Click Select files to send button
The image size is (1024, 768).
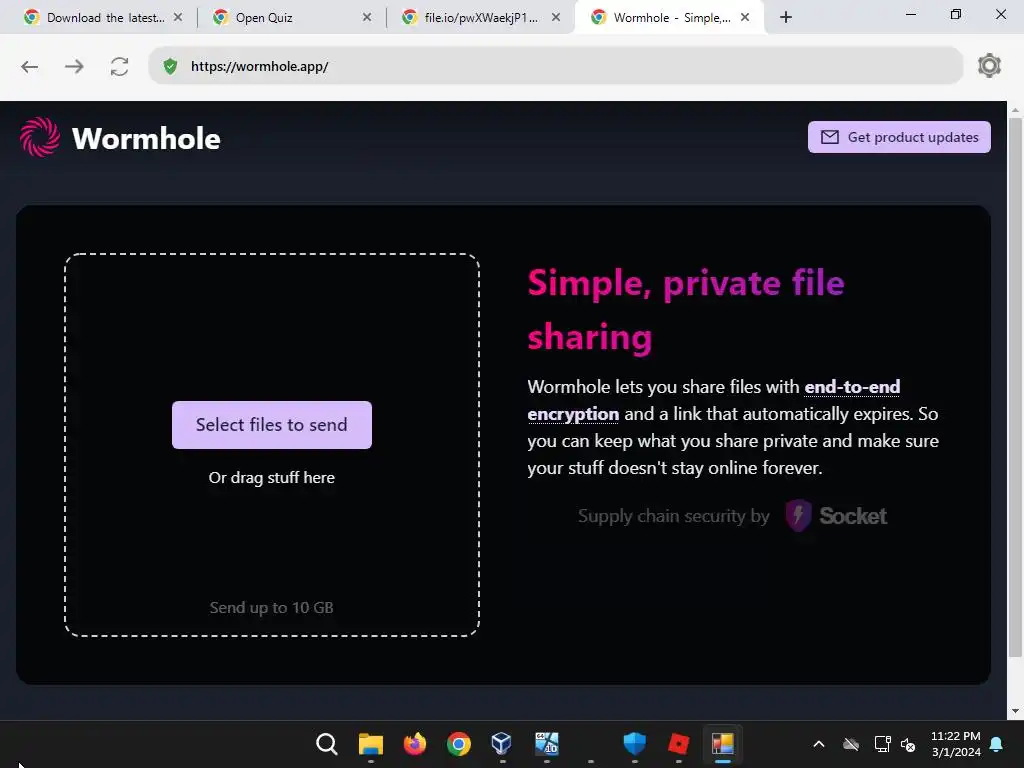pyautogui.click(x=272, y=424)
